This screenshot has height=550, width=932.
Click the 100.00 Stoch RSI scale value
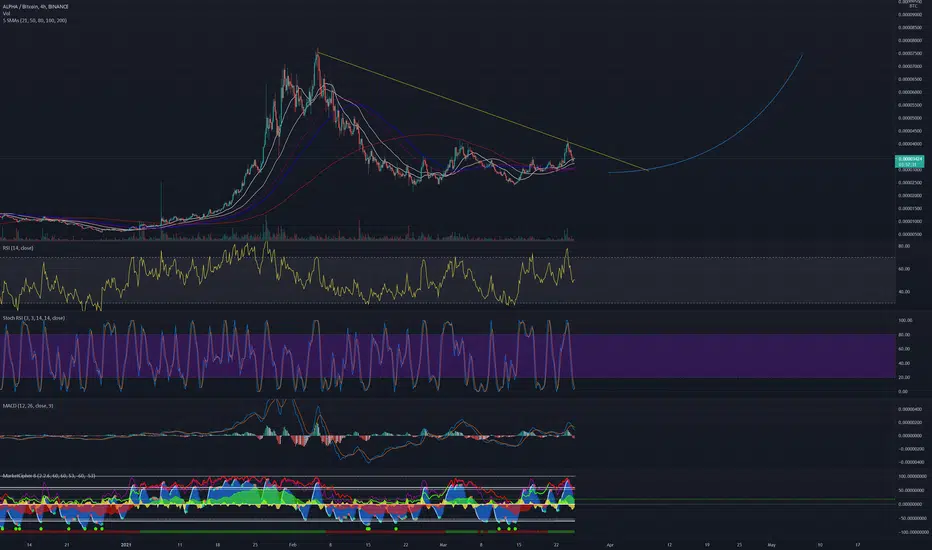click(x=905, y=320)
